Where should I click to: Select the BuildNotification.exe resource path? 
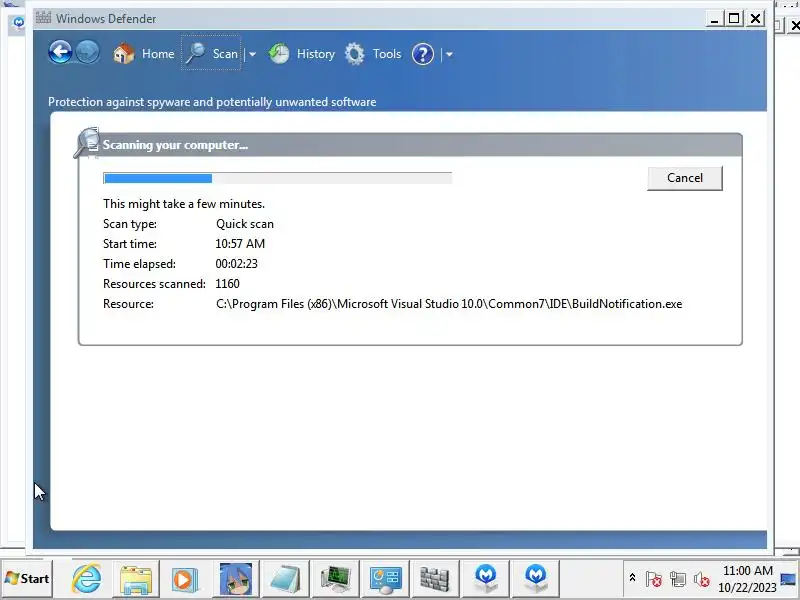(449, 304)
